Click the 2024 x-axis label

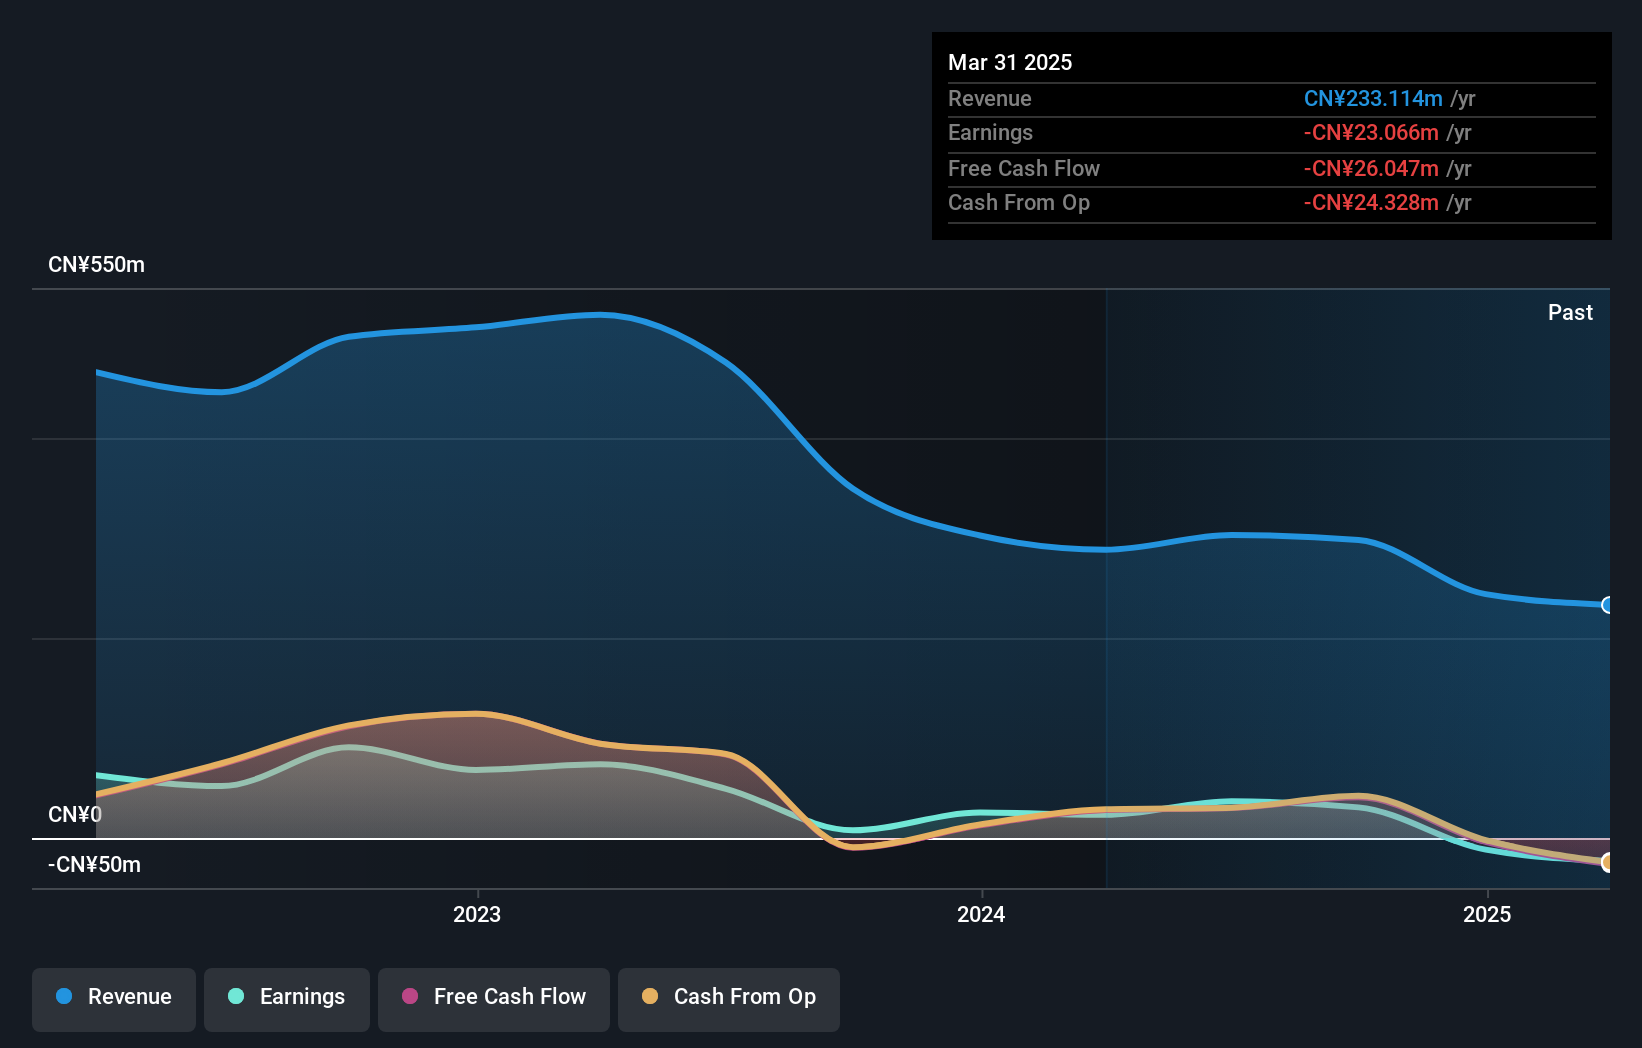click(981, 914)
